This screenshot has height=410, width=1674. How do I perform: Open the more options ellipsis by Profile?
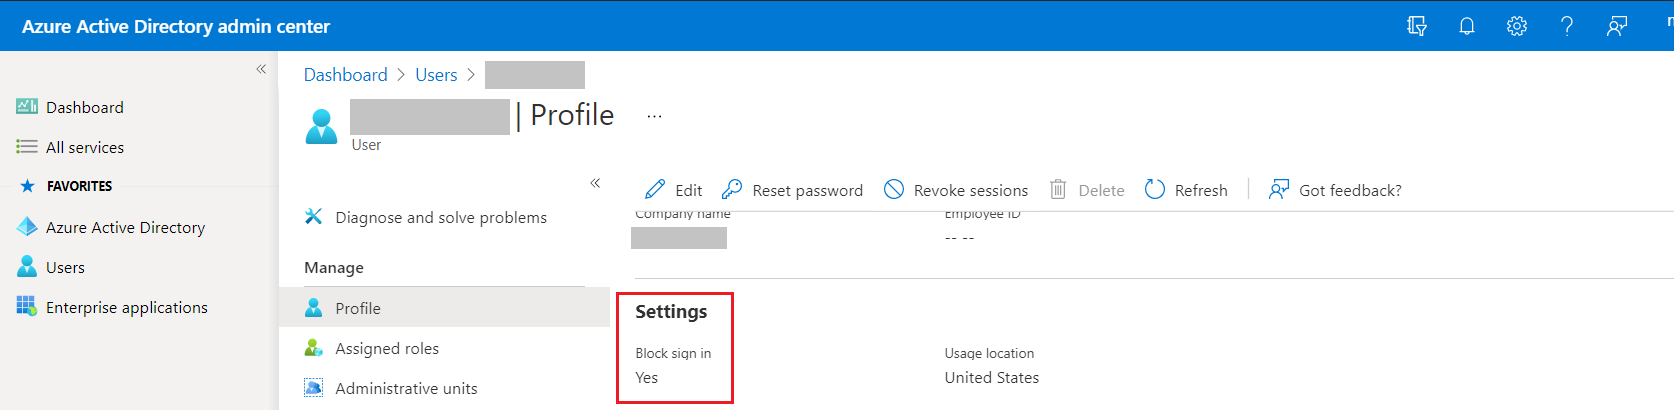[x=654, y=116]
